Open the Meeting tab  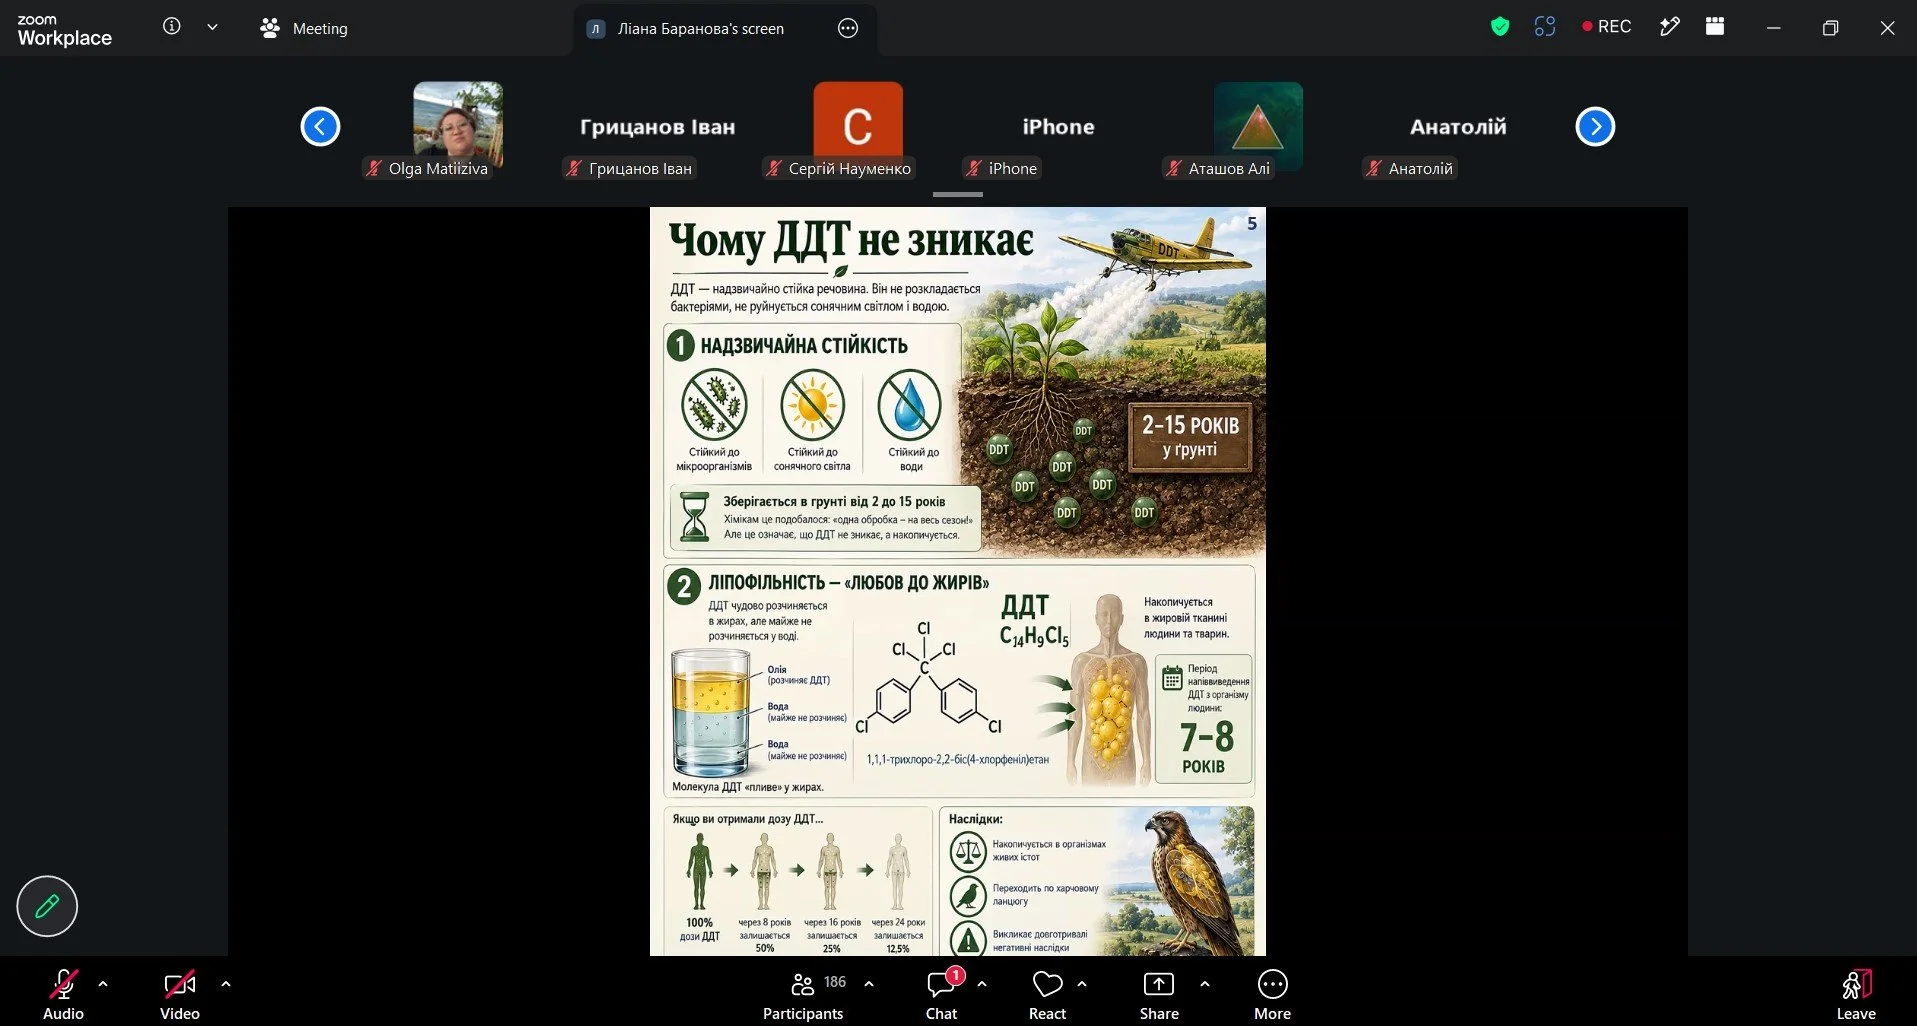[x=303, y=28]
